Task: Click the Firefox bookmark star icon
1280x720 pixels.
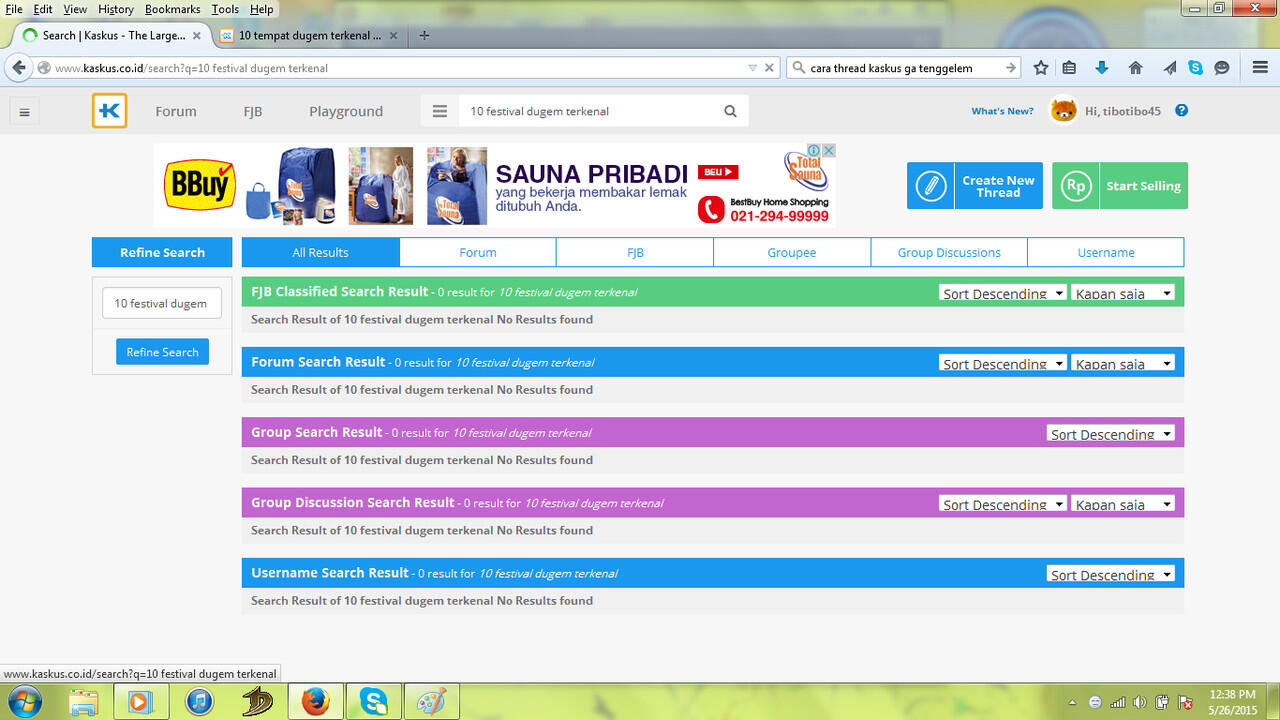Action: click(x=1041, y=68)
